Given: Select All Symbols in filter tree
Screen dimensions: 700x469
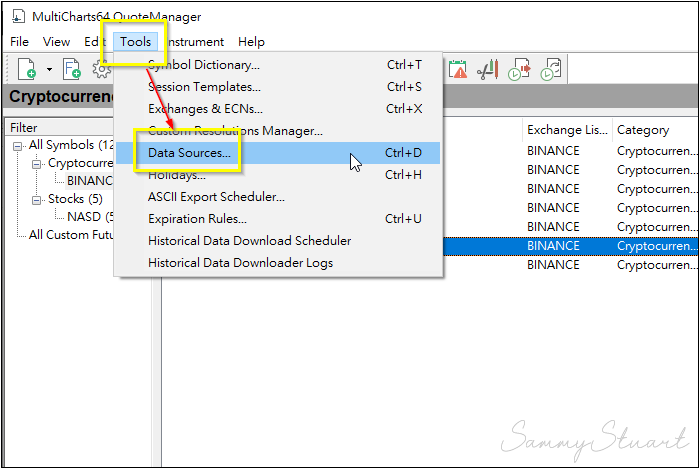Looking at the screenshot, I should (x=71, y=145).
